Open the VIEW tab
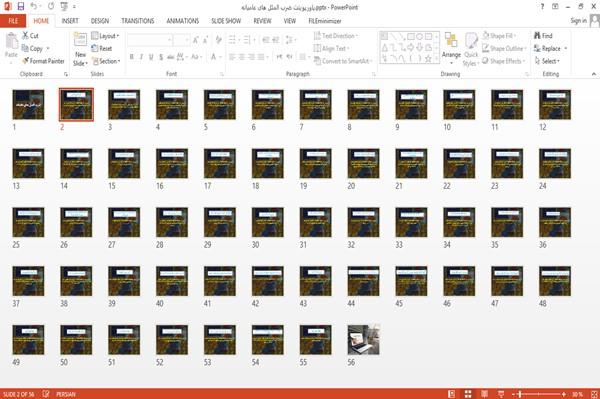This screenshot has height=399, width=600. (289, 21)
